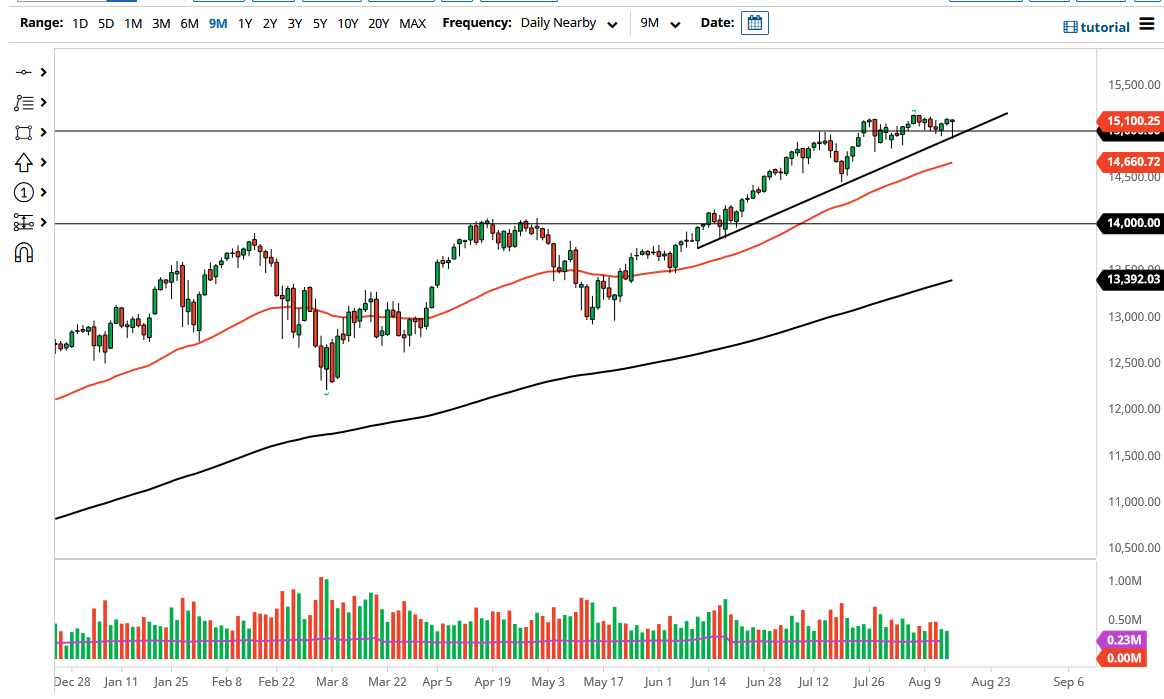Select the arrow annotation tool
The image size is (1164, 699).
point(23,161)
